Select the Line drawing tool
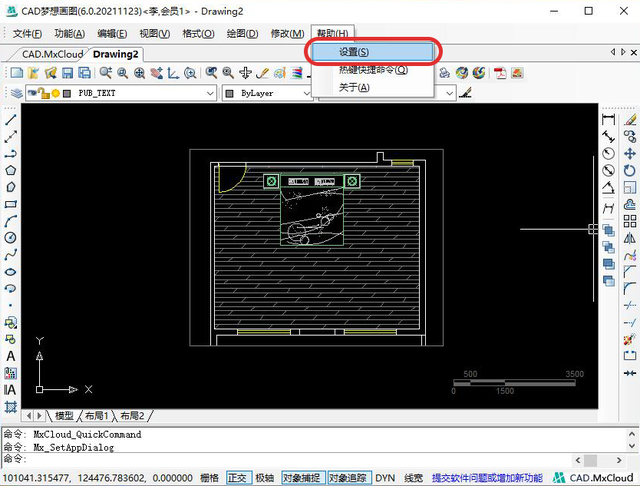The height and width of the screenshot is (486, 640). tap(10, 120)
